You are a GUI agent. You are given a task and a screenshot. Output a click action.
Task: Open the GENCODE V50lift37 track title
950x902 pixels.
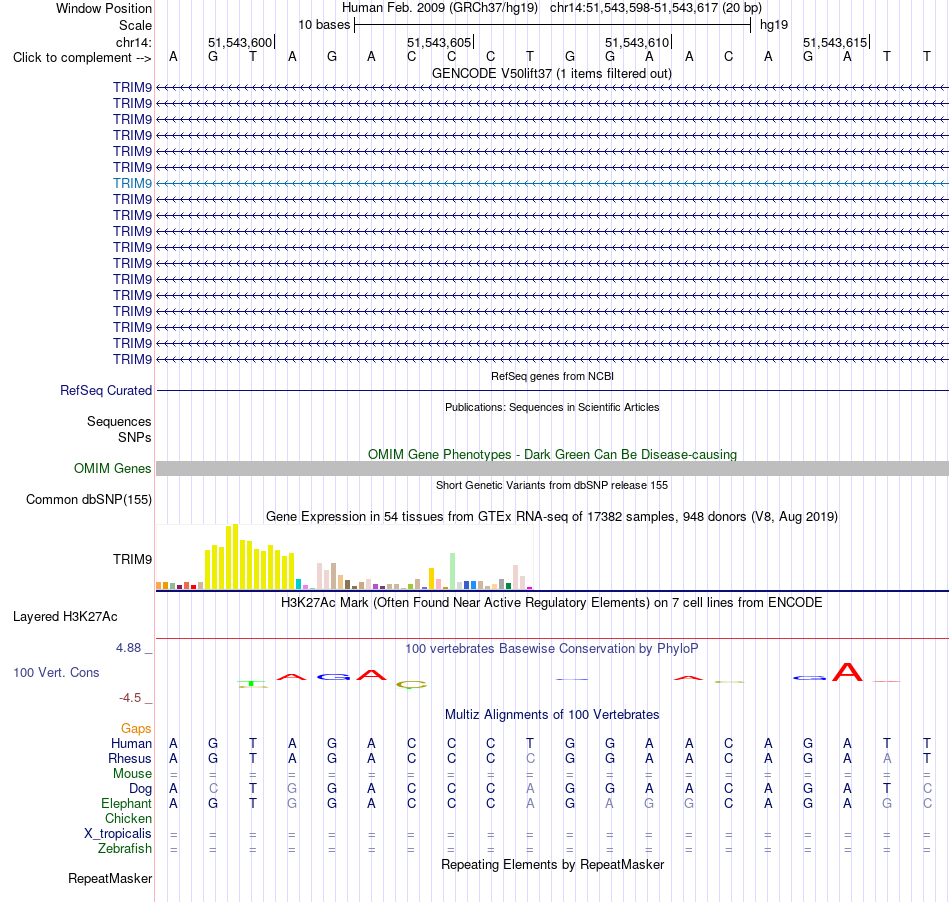point(552,73)
